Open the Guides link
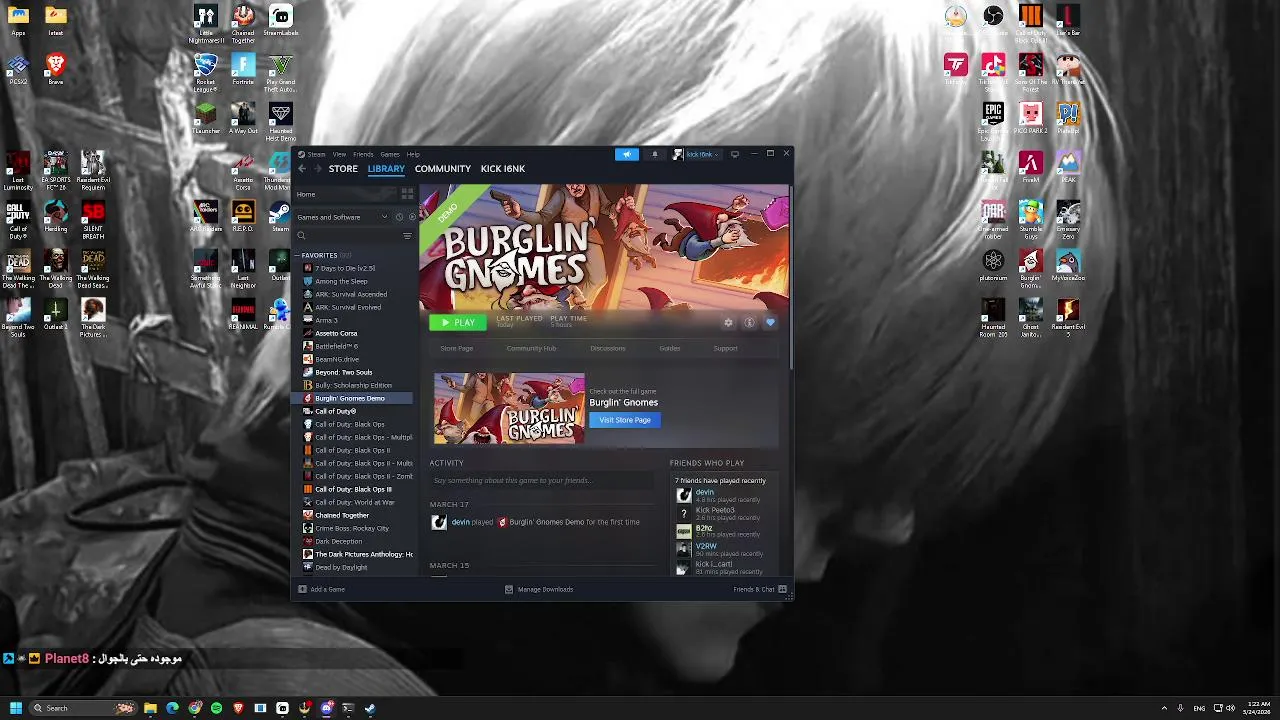Image resolution: width=1280 pixels, height=720 pixels. coord(670,349)
